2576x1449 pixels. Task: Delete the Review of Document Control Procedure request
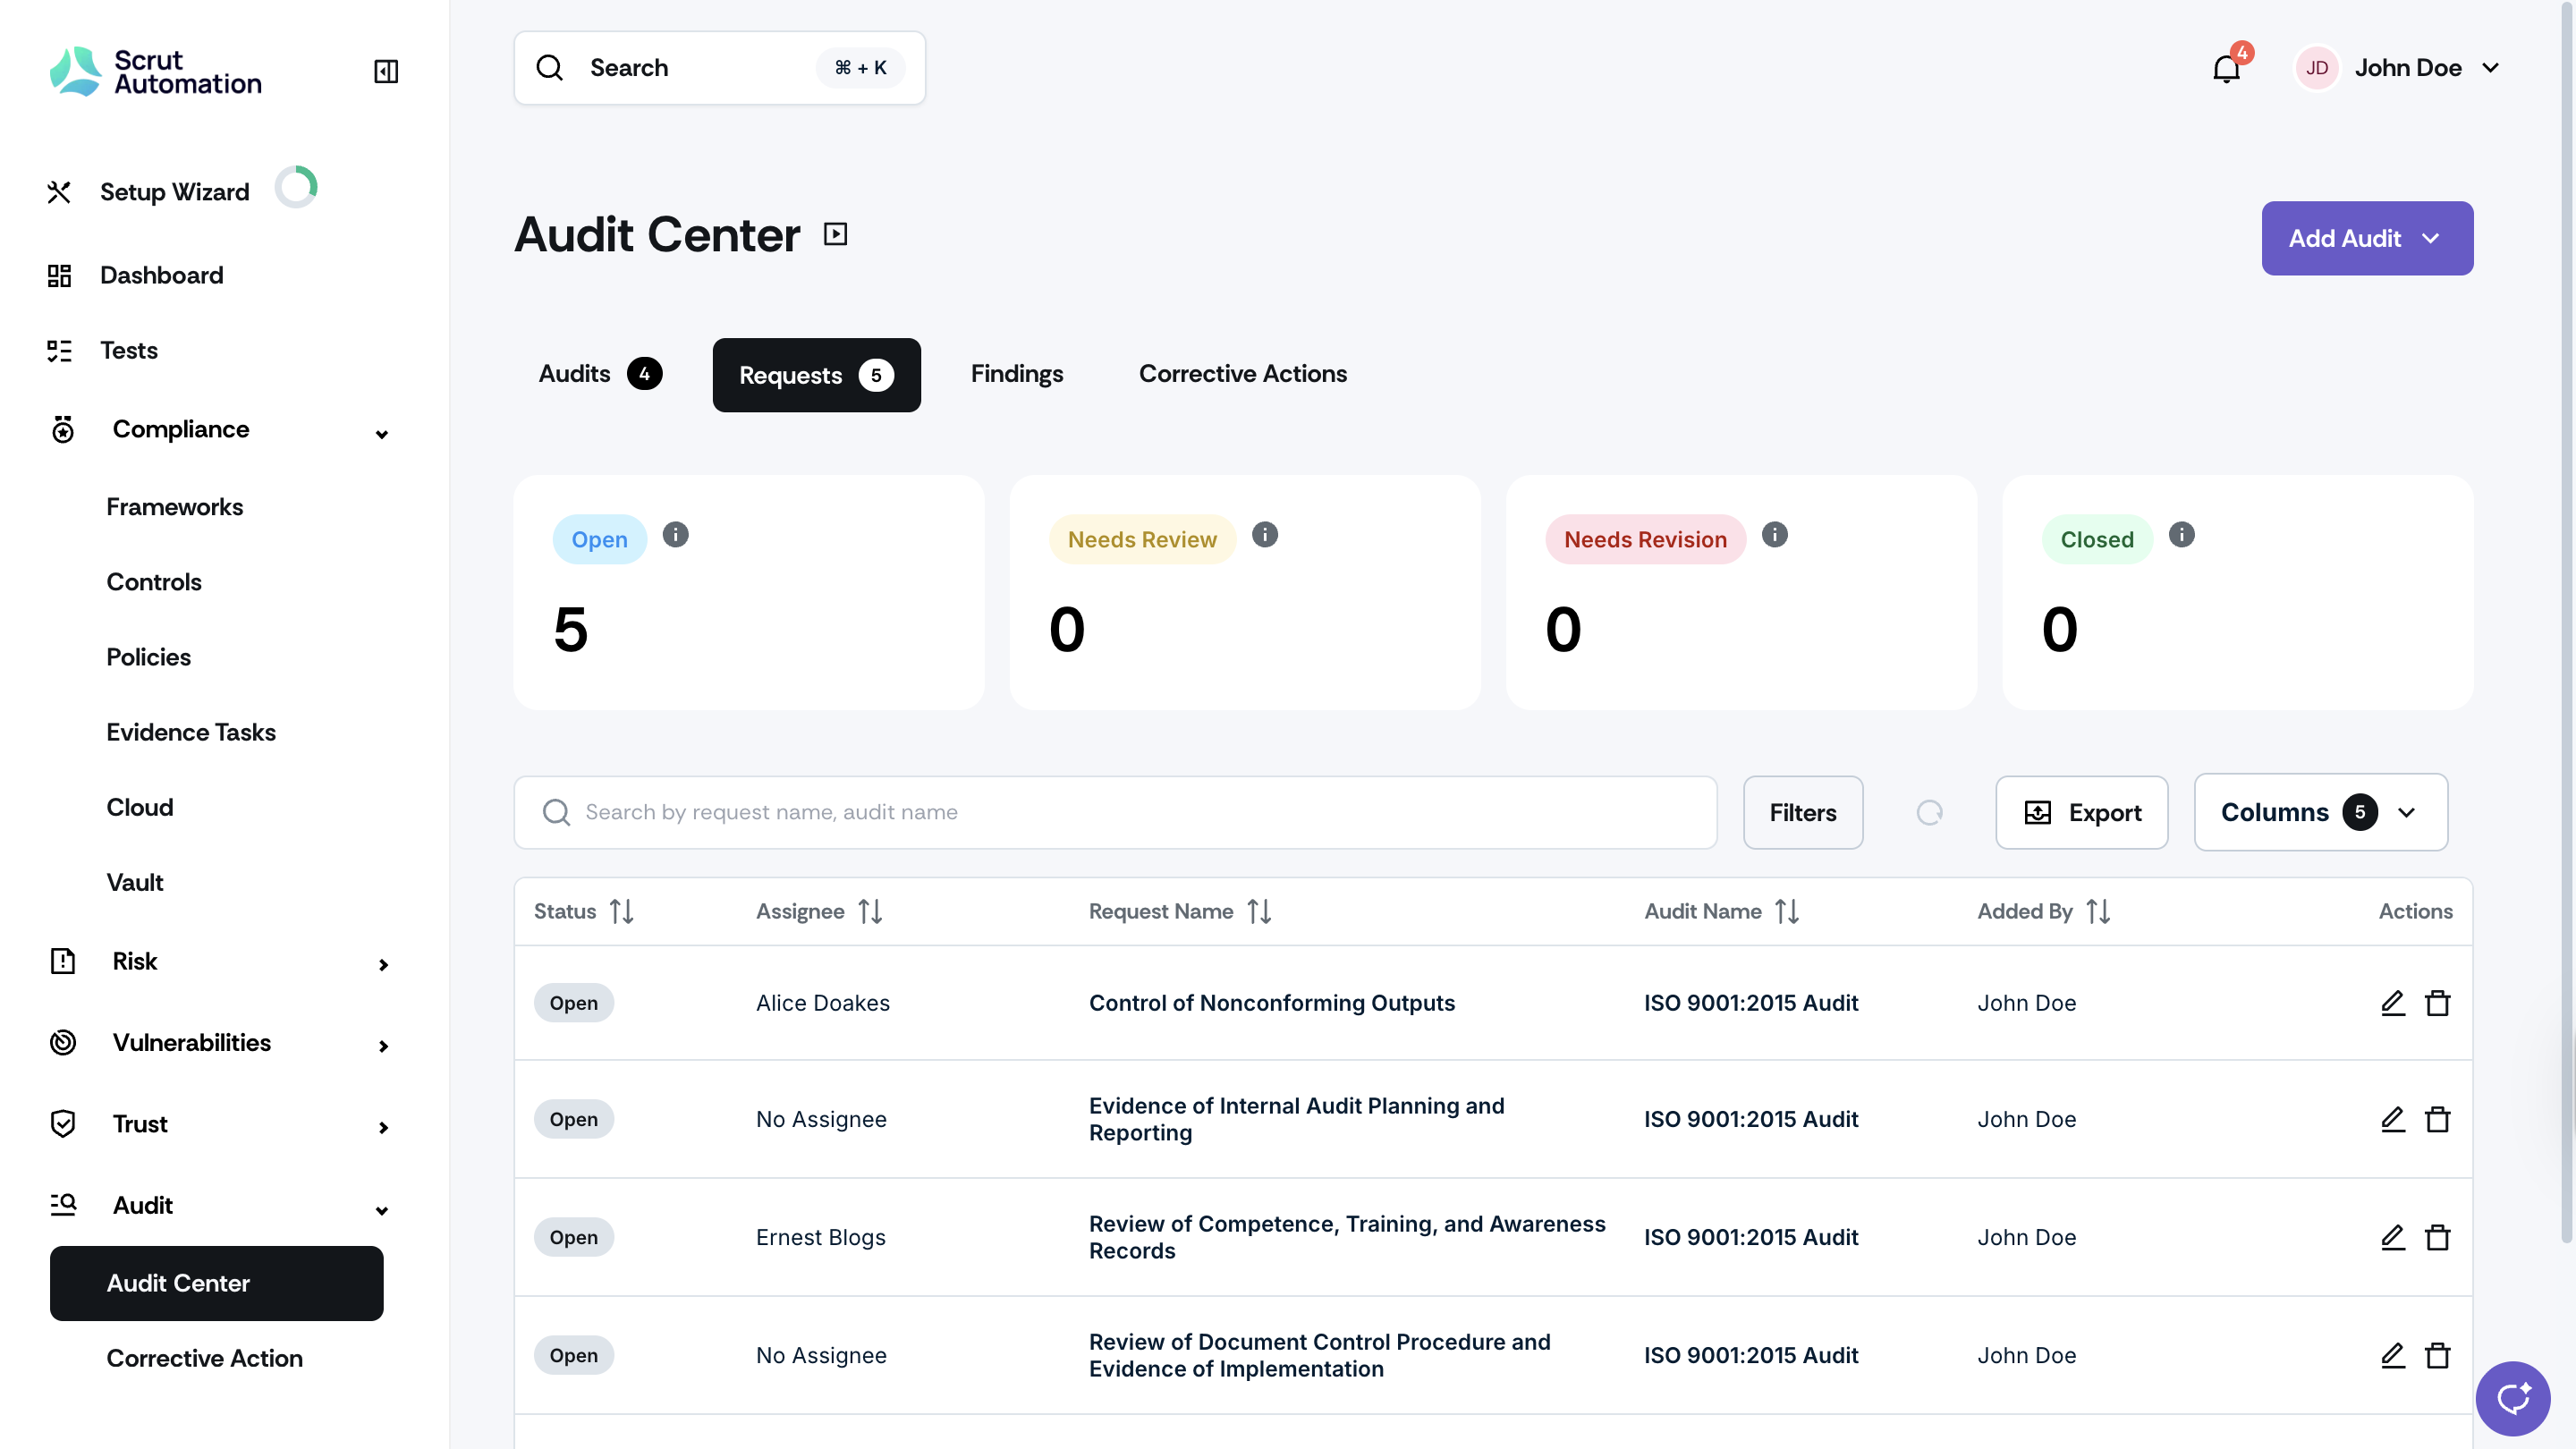pyautogui.click(x=2438, y=1354)
